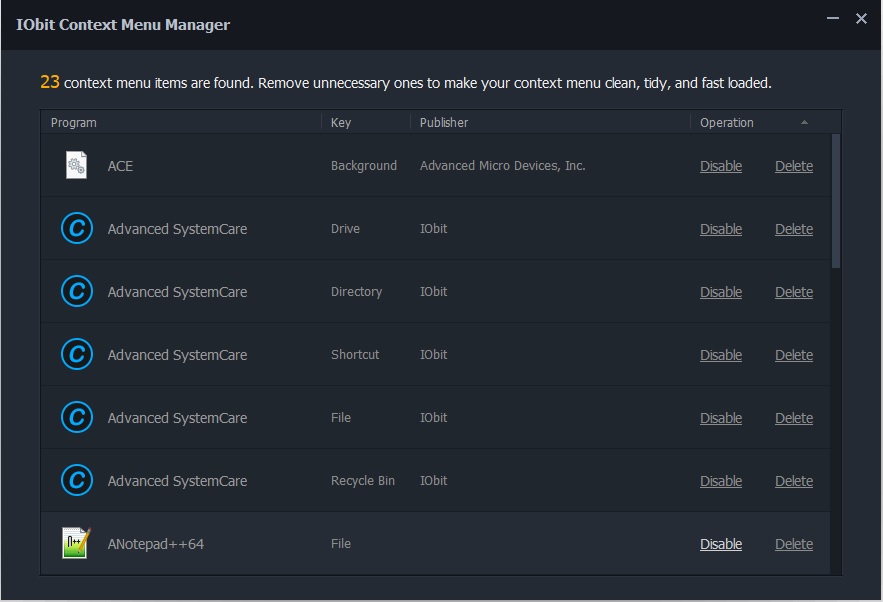
Task: Click the Advanced SystemCare icon in Directory row
Action: pyautogui.click(x=77, y=291)
